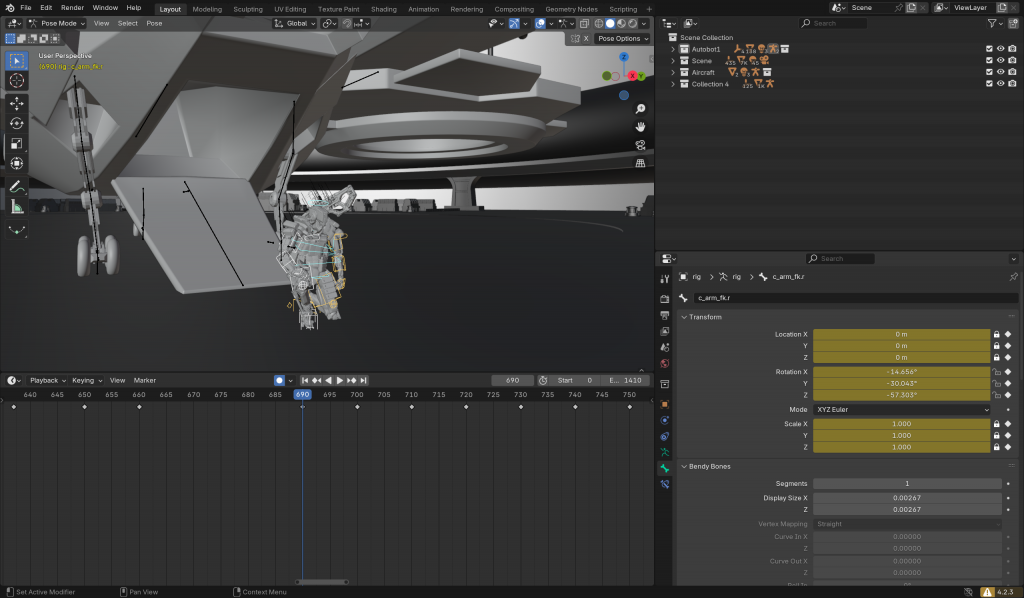Select the Rotate tool in the toolbar
Viewport: 1024px width, 598px height.
(x=17, y=123)
